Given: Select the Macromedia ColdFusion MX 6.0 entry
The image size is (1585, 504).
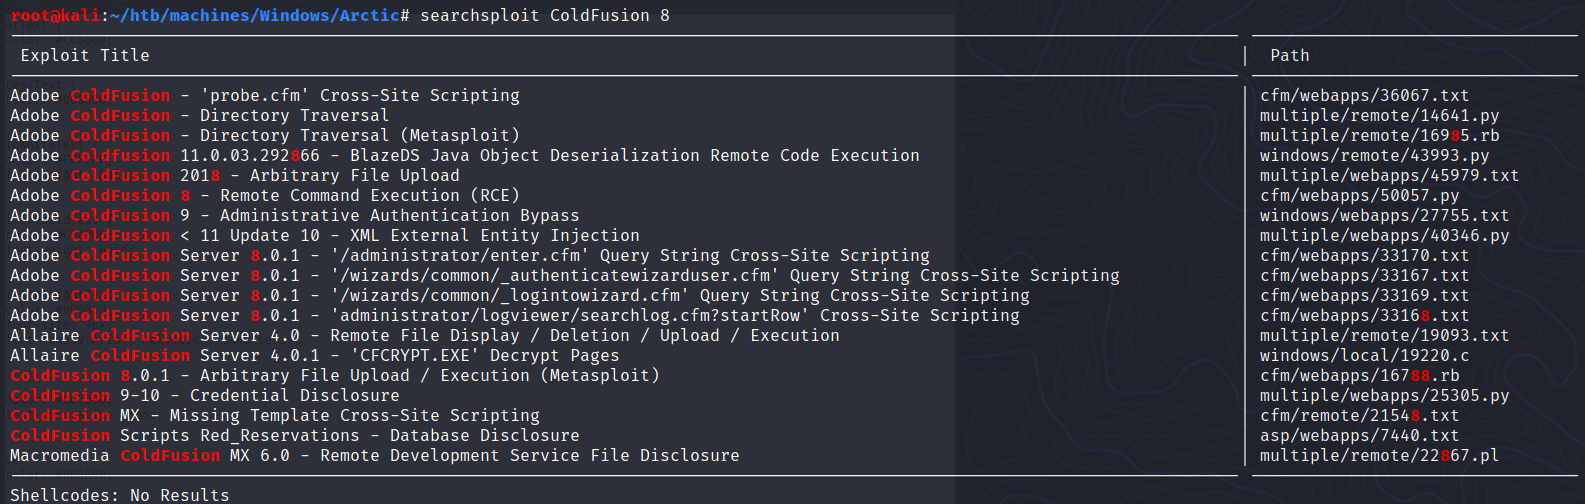Looking at the screenshot, I should click(x=375, y=456).
